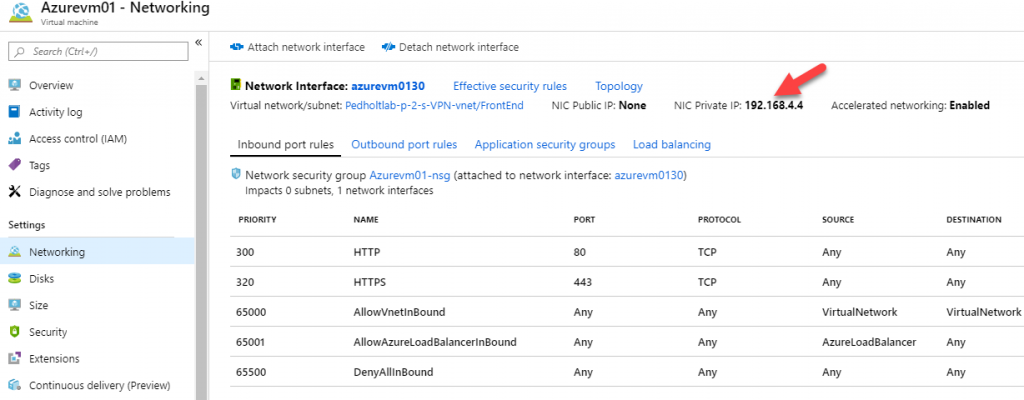The width and height of the screenshot is (1024, 400).
Task: Open Continuous delivery (Preview)
Action: coord(97,385)
